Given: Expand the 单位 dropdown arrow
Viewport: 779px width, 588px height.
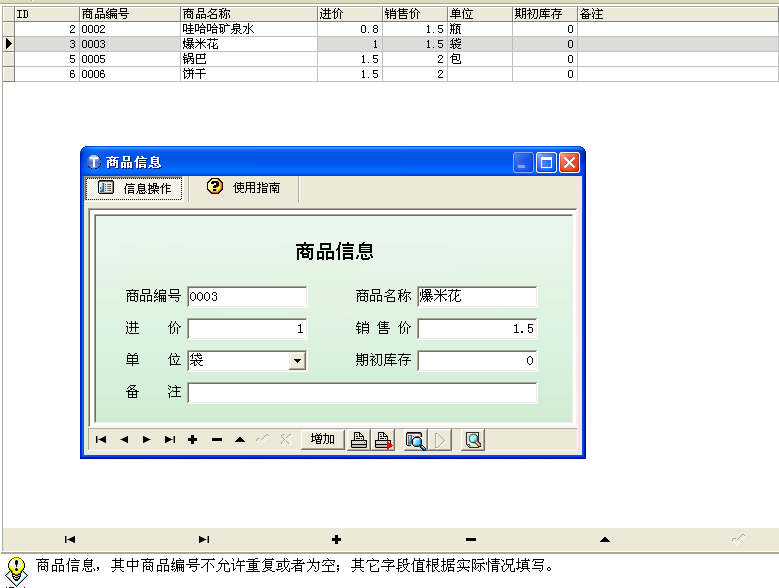Looking at the screenshot, I should [x=297, y=361].
